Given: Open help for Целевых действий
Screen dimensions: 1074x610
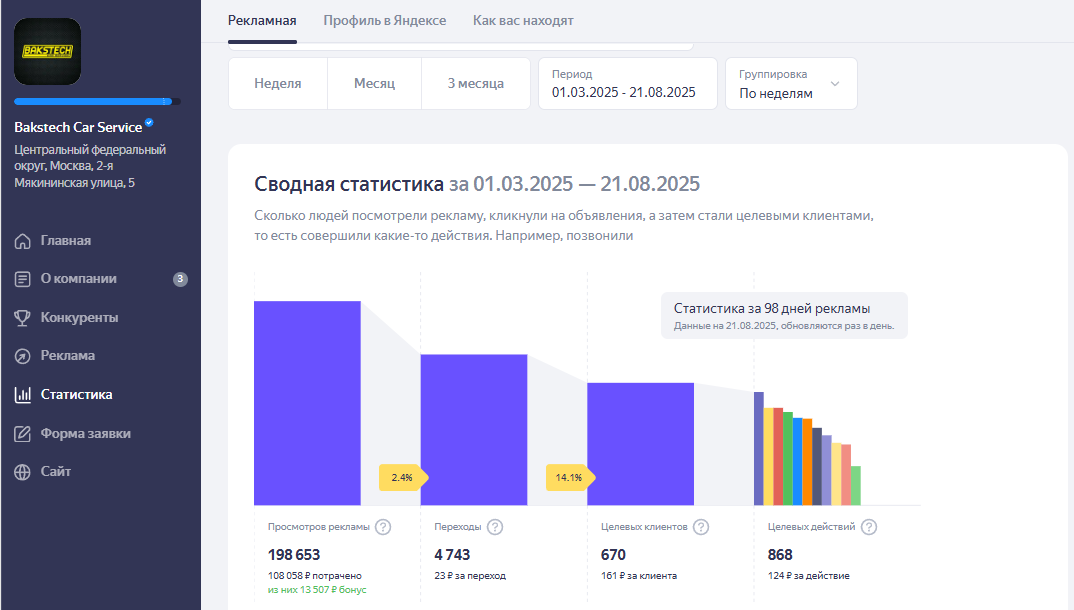Looking at the screenshot, I should tap(869, 527).
